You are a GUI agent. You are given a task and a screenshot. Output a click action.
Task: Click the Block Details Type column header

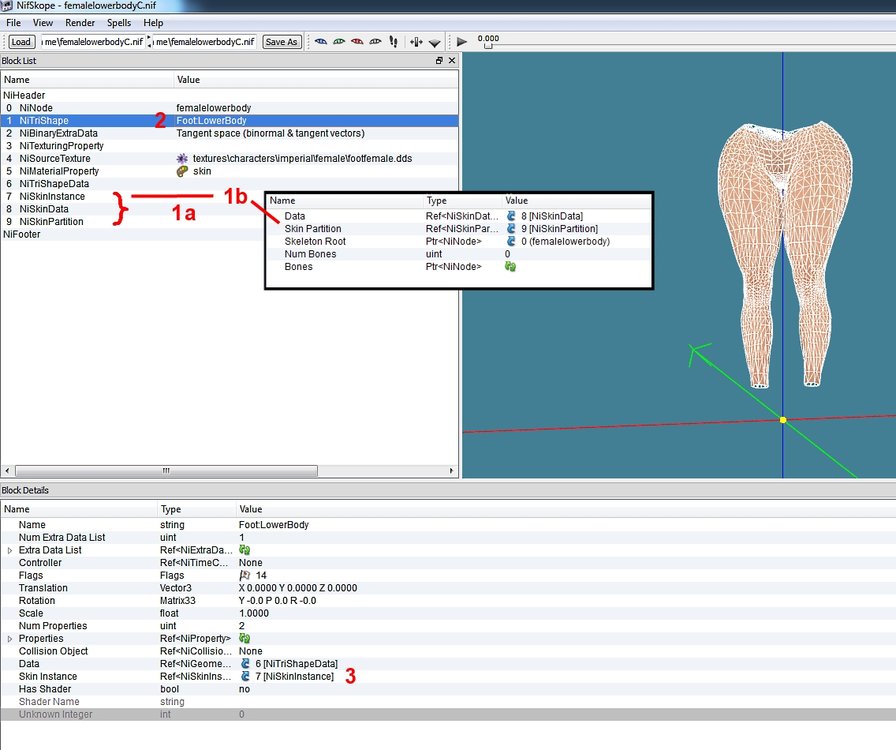point(197,509)
